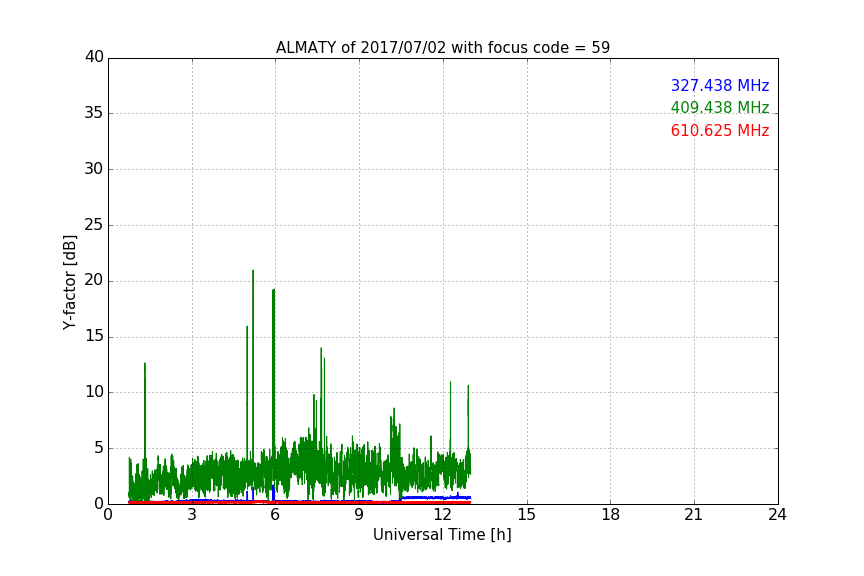Click the 'Universal Time [h]' axis label
The image size is (864, 576).
point(442,535)
